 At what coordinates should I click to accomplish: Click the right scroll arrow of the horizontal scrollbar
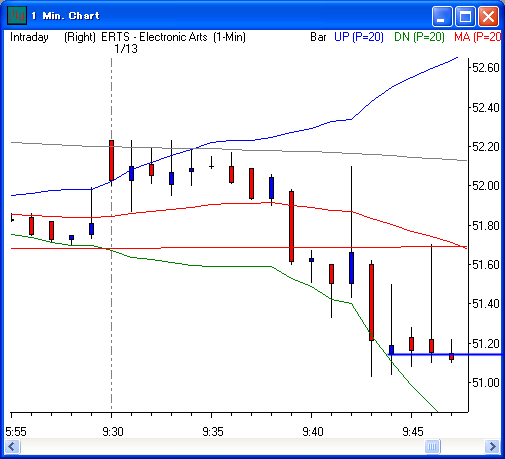492,446
